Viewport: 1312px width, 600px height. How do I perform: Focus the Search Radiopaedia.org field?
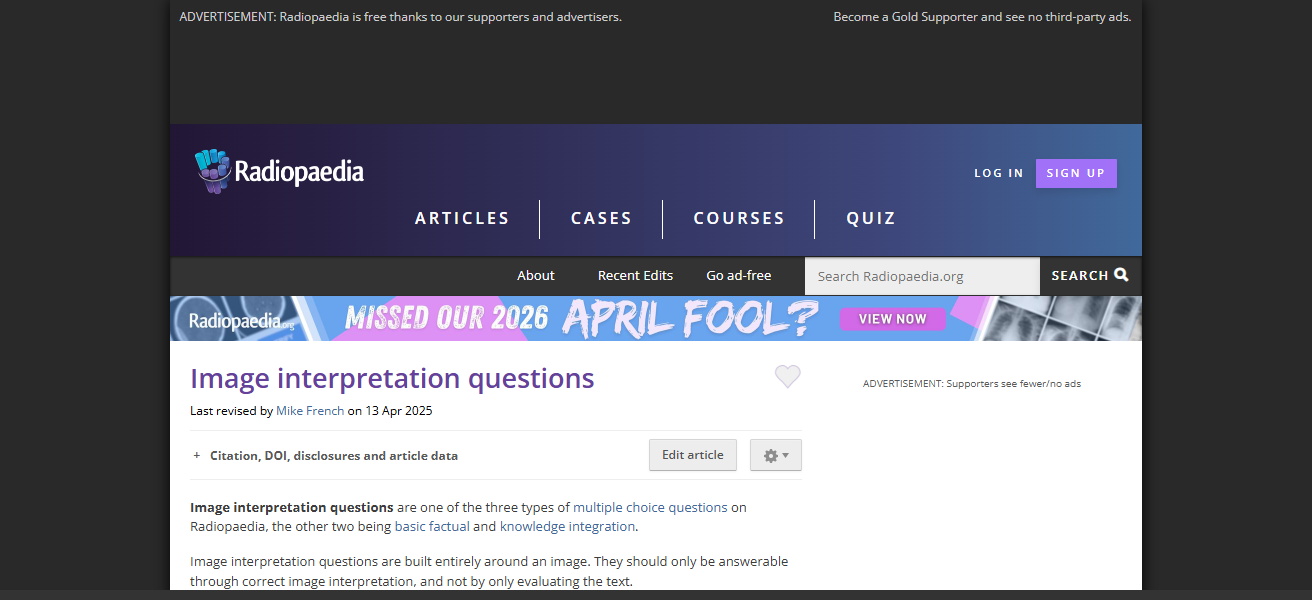[921, 276]
